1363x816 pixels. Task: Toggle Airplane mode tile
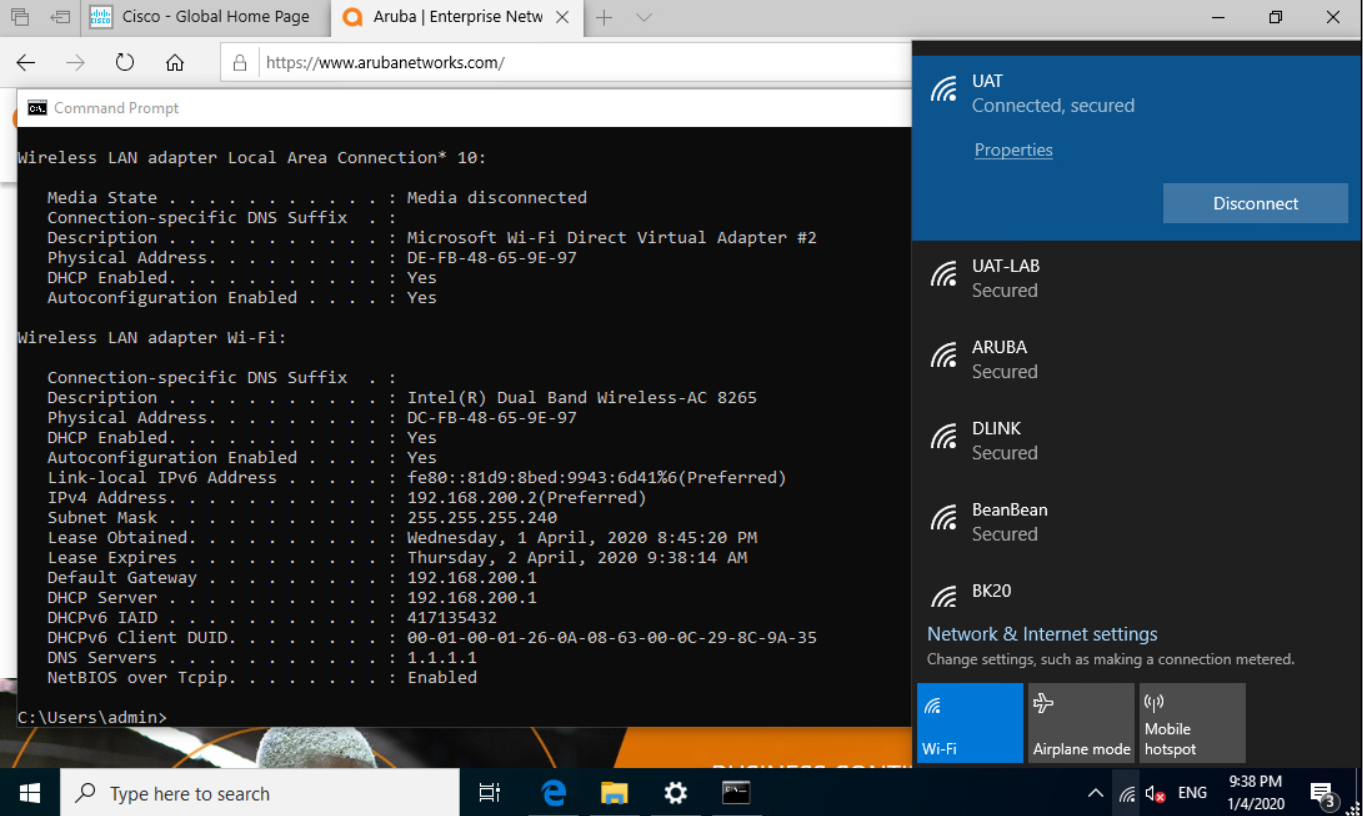1081,723
